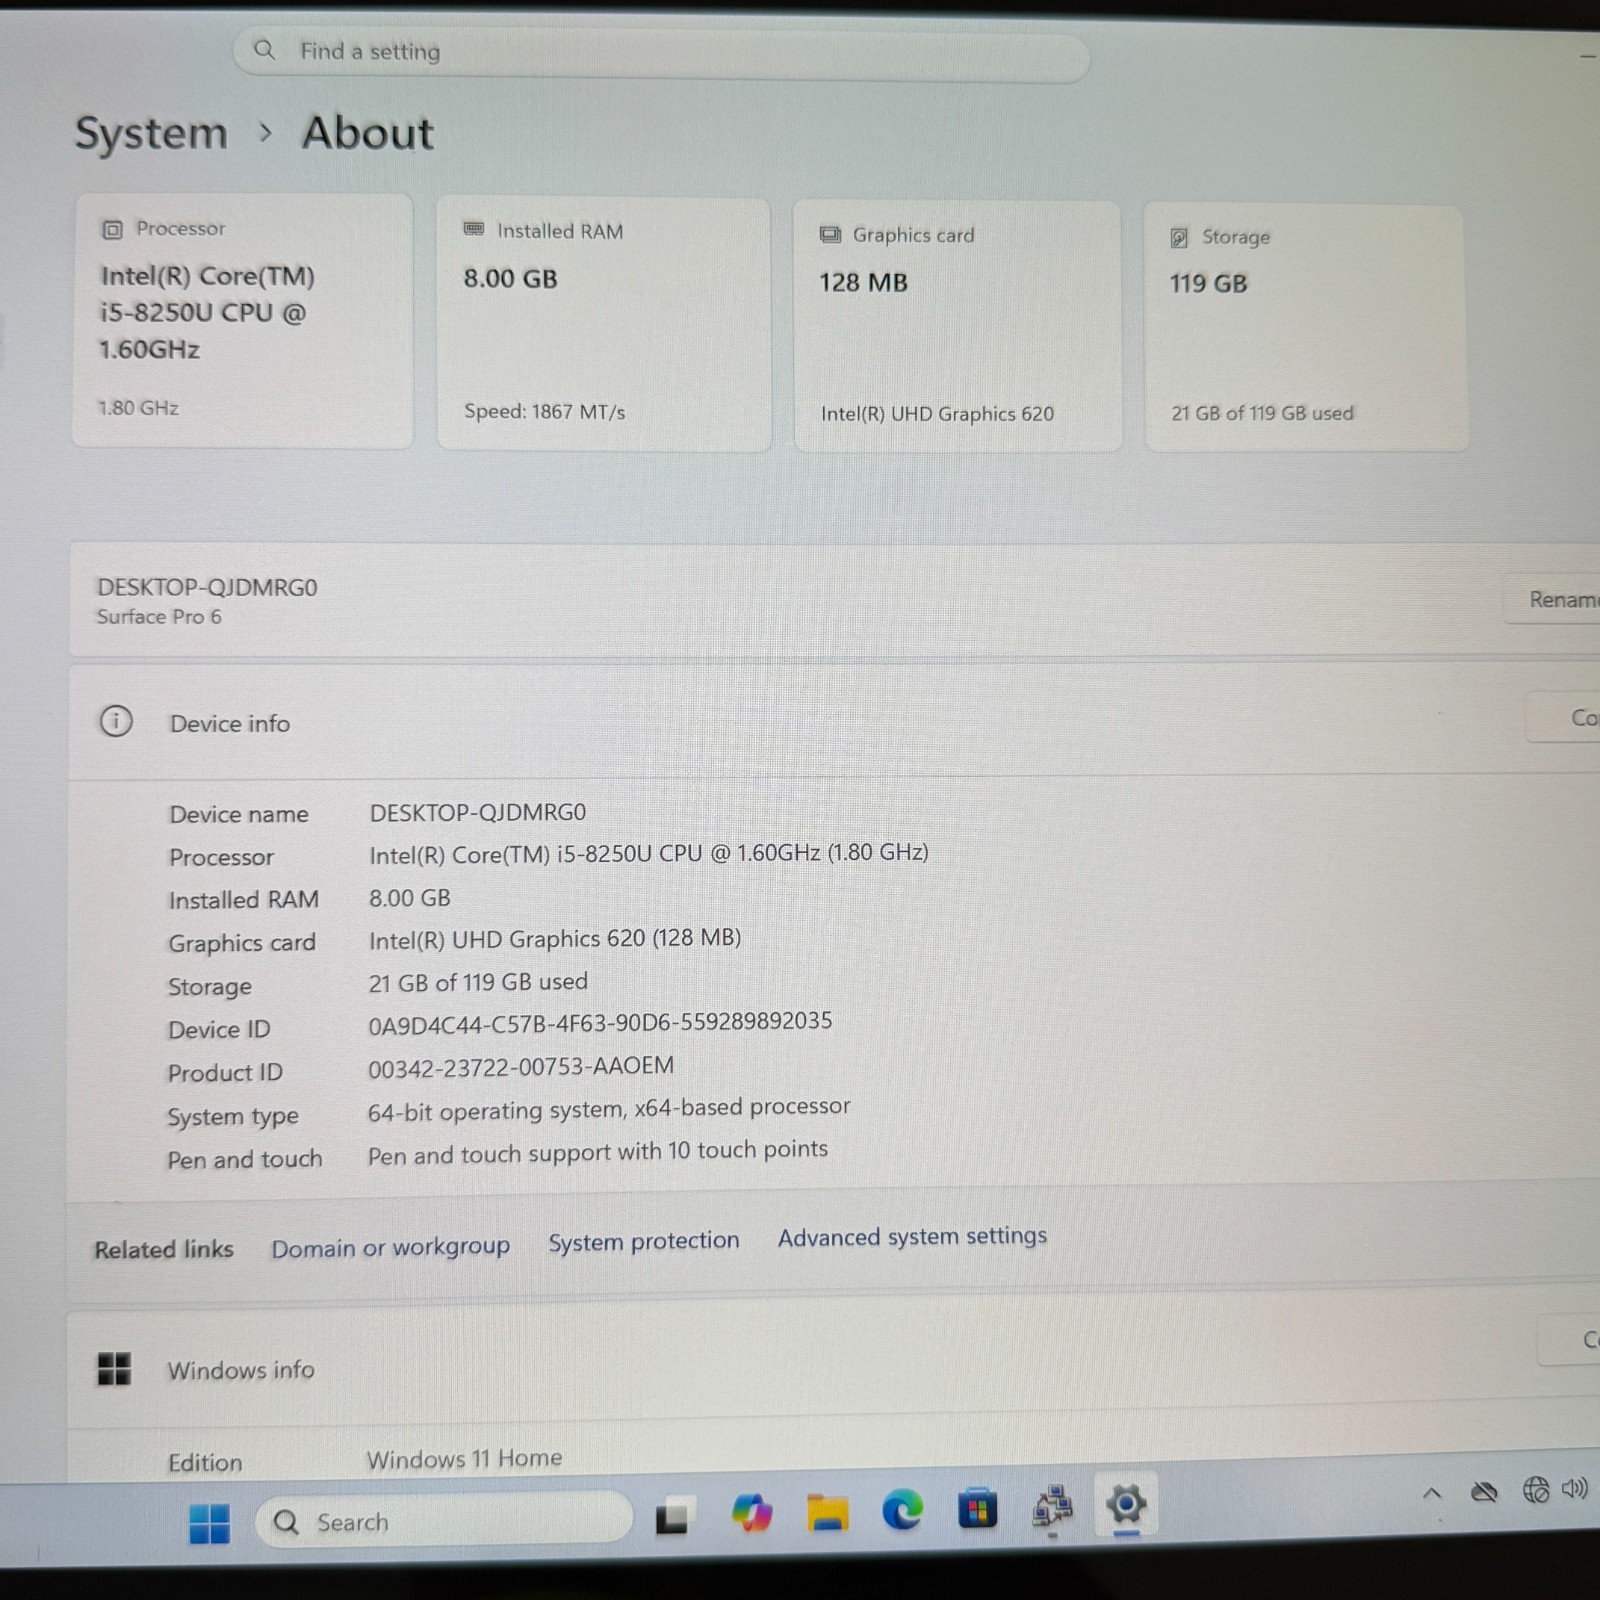Launch Copilot from the taskbar
This screenshot has width=1600, height=1600.
[x=751, y=1513]
